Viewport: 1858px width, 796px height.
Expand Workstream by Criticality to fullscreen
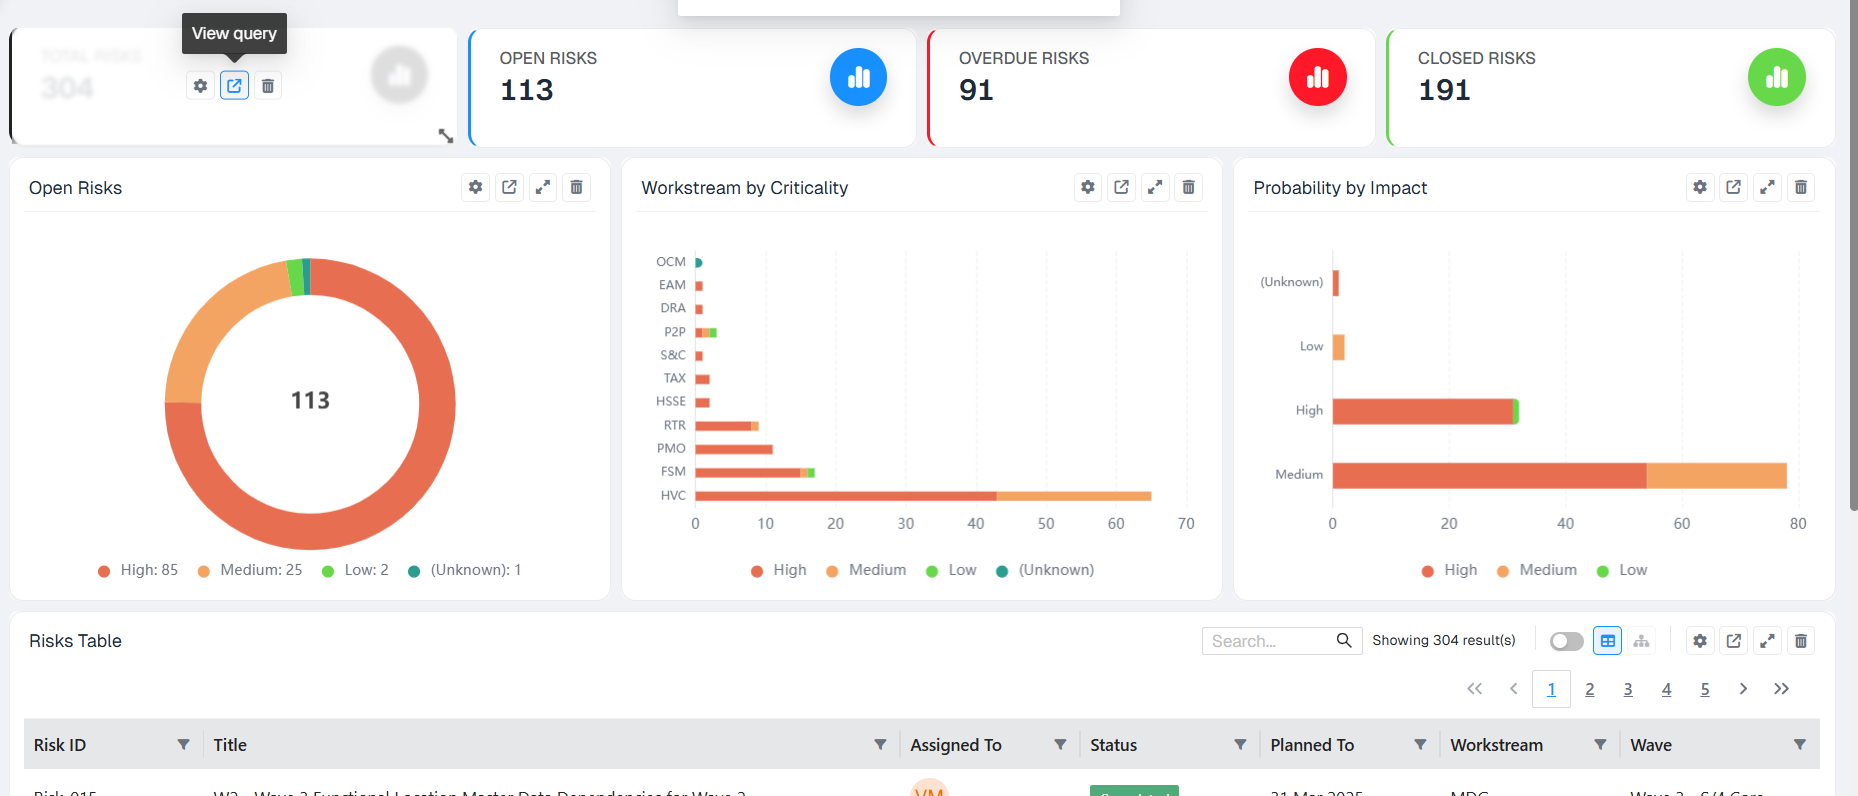[x=1155, y=187]
